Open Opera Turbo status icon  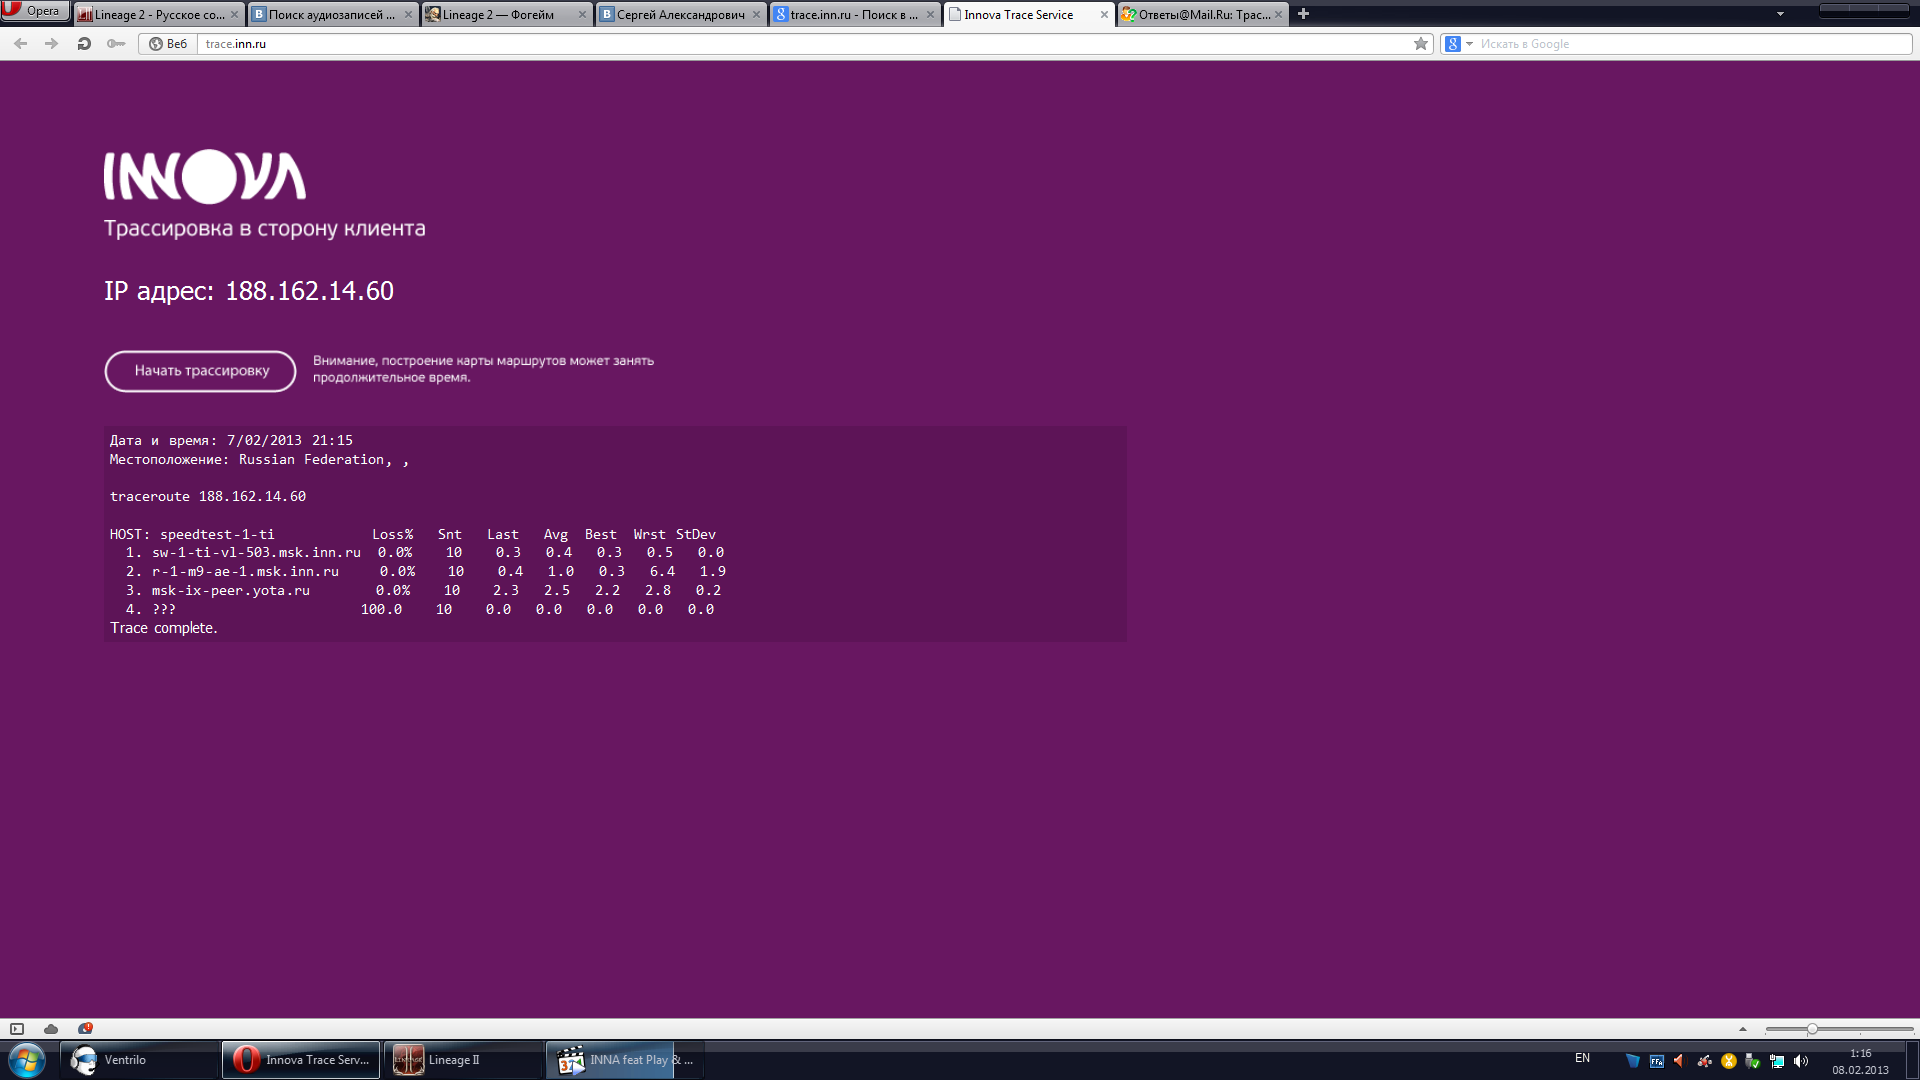point(85,1029)
